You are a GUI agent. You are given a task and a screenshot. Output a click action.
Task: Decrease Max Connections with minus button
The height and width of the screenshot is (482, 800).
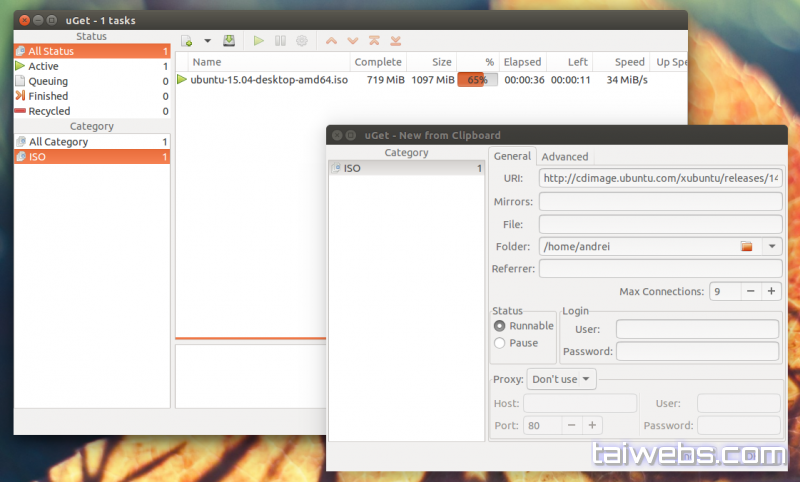[x=750, y=291]
